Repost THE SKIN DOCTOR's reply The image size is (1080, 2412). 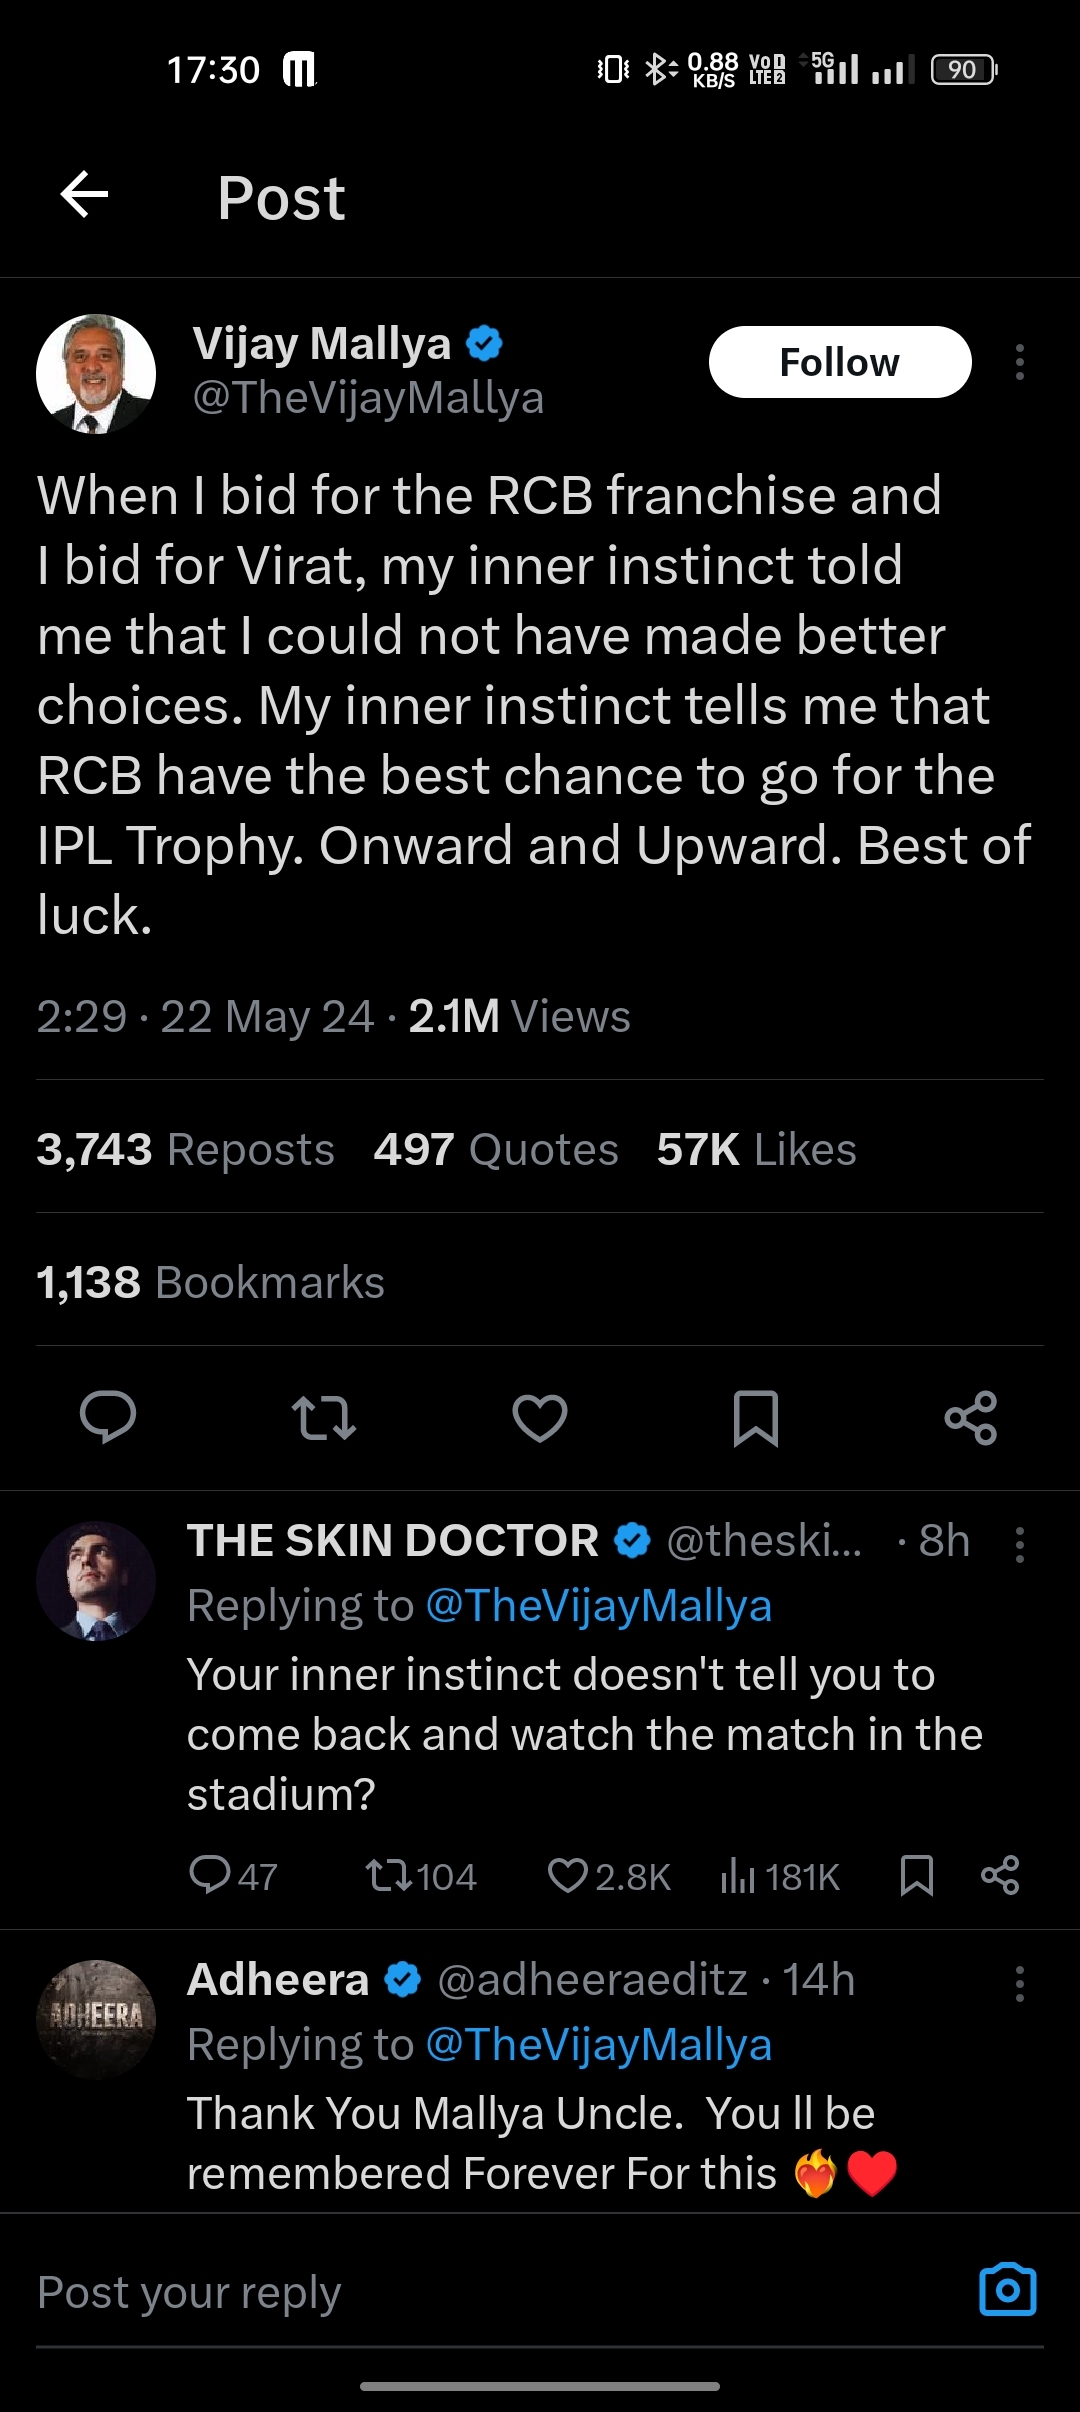coord(388,1876)
